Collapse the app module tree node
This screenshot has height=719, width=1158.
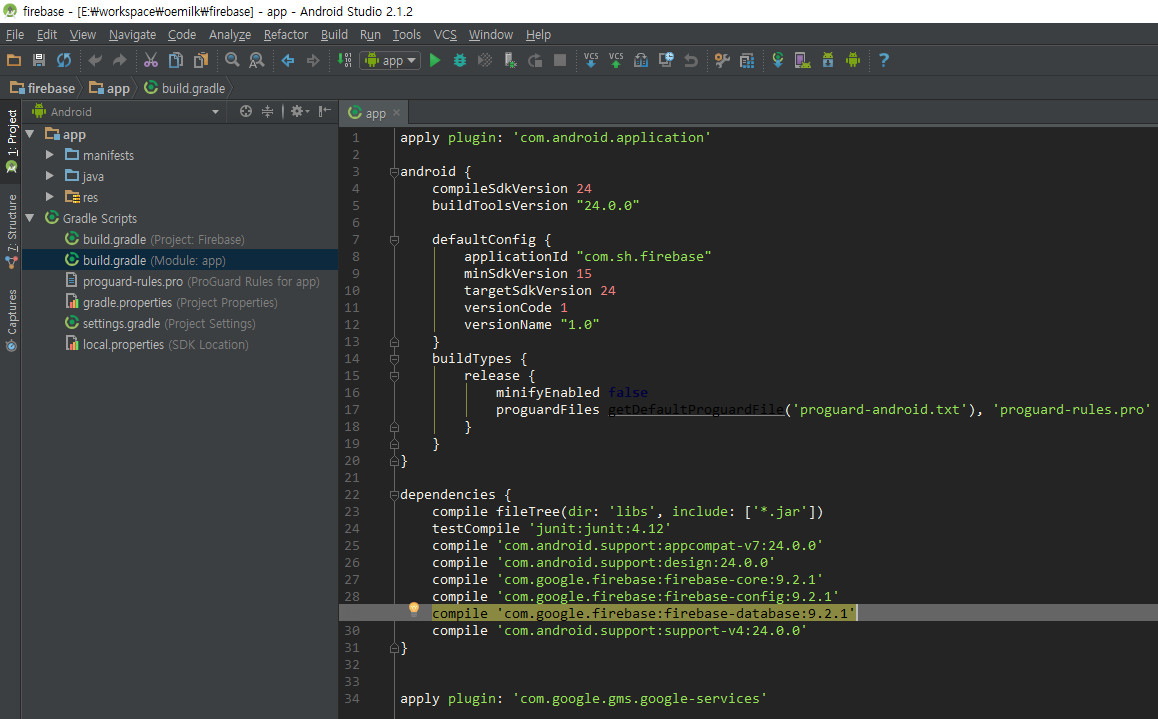point(30,134)
